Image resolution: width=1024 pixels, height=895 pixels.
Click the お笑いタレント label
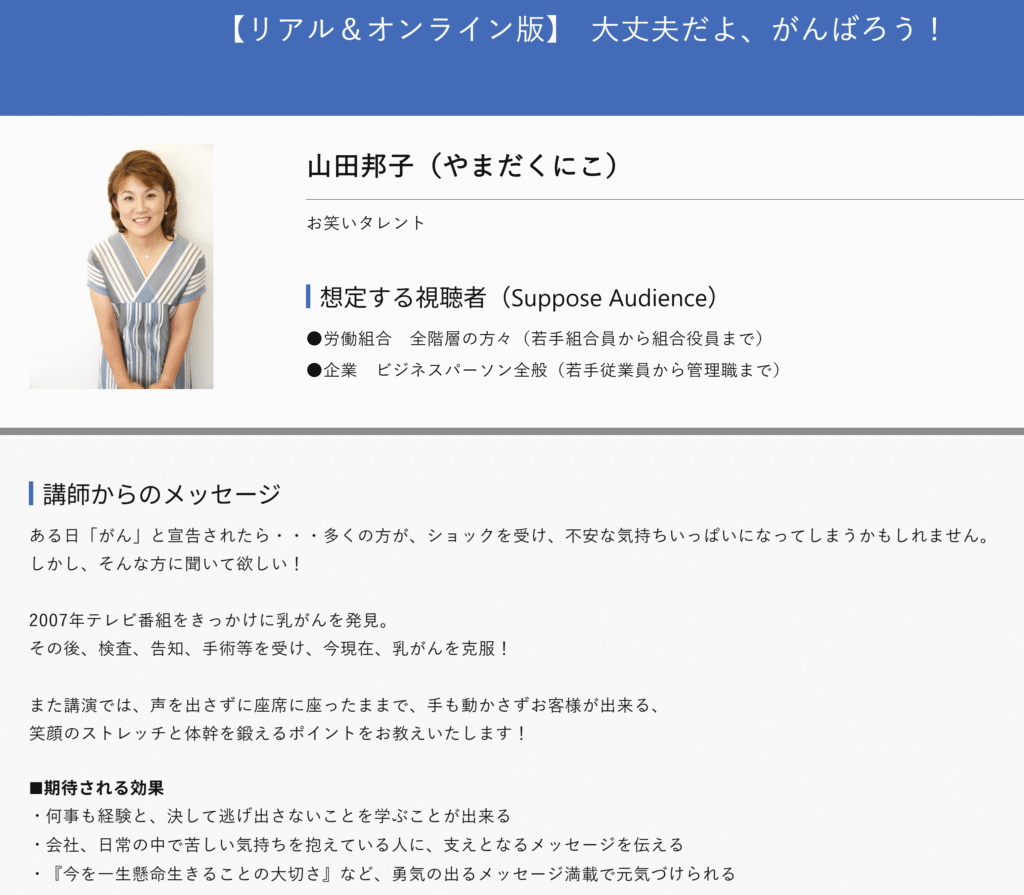pos(366,223)
